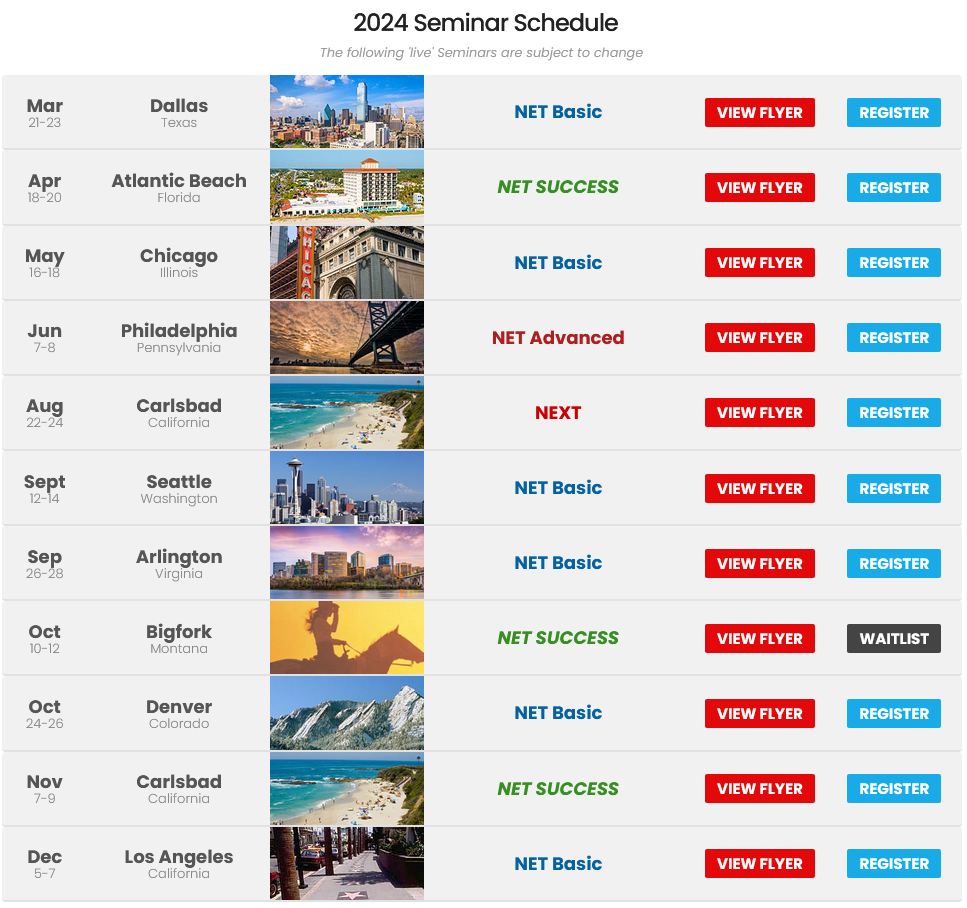View flyer for the Dallas seminar
967x908 pixels.
[760, 112]
